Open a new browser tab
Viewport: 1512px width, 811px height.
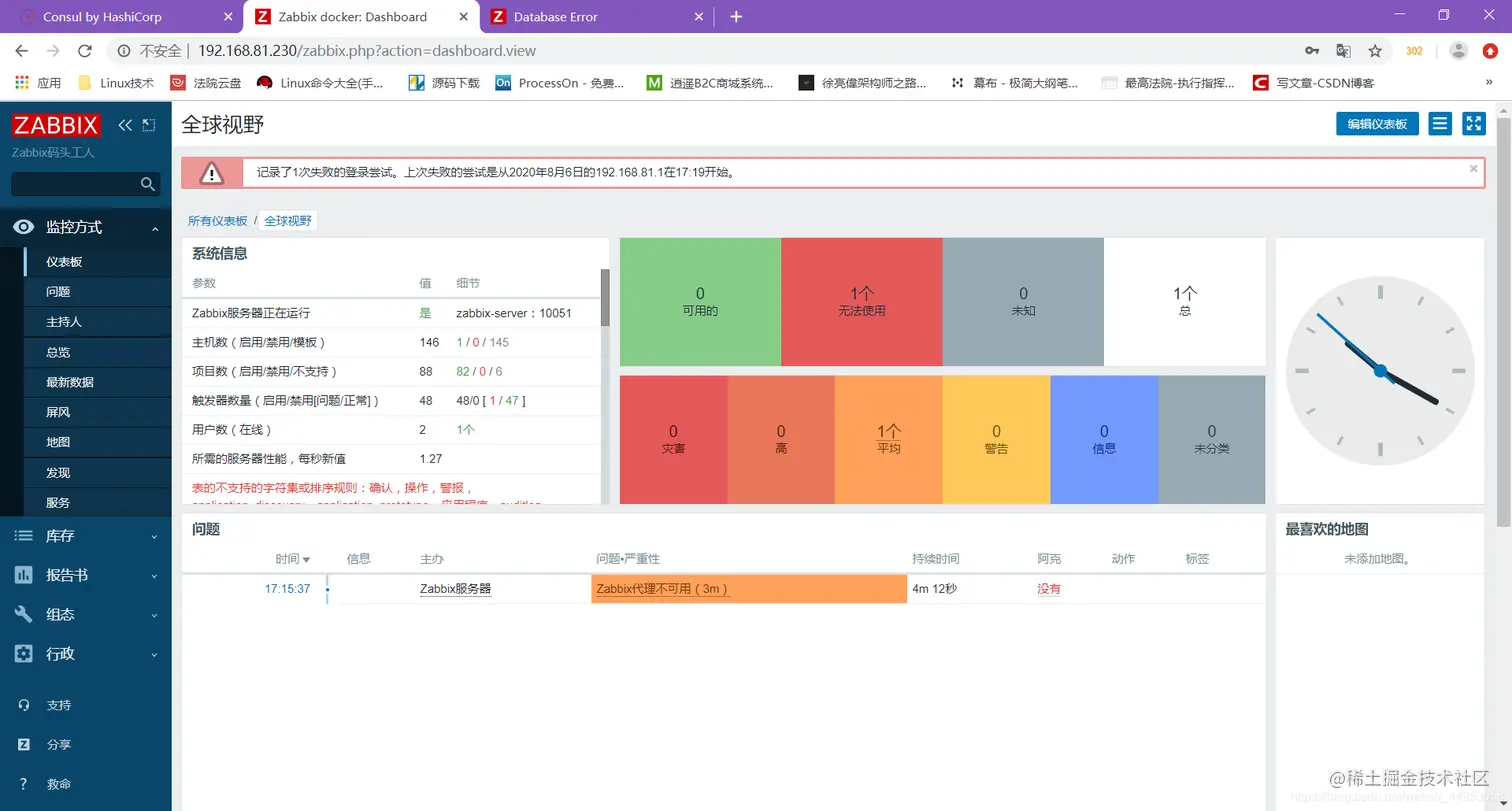[x=736, y=17]
